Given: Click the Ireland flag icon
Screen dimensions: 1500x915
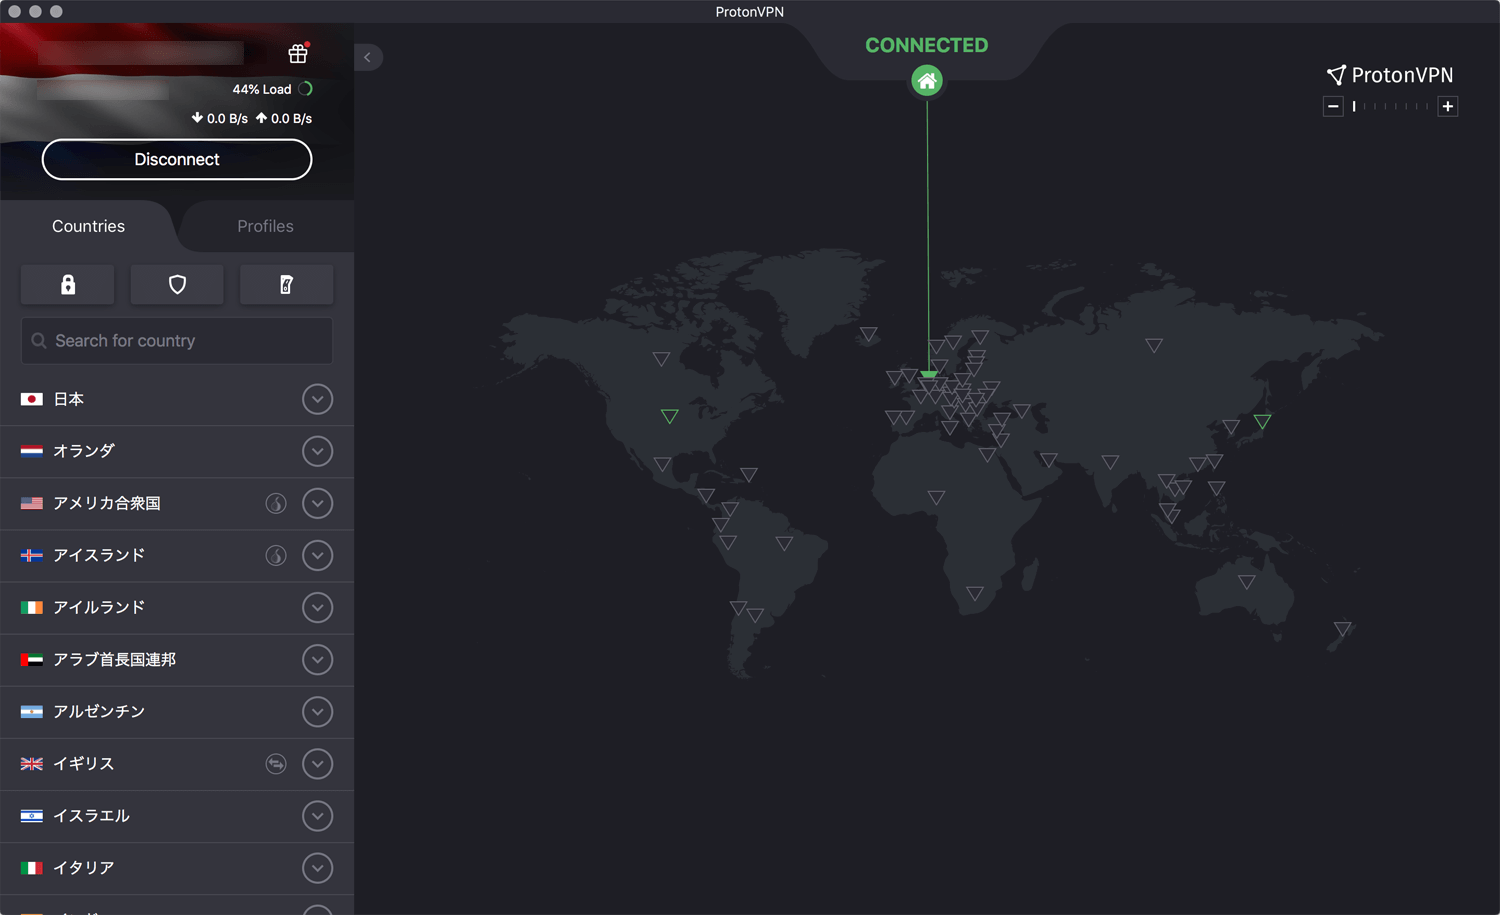Looking at the screenshot, I should tap(32, 607).
